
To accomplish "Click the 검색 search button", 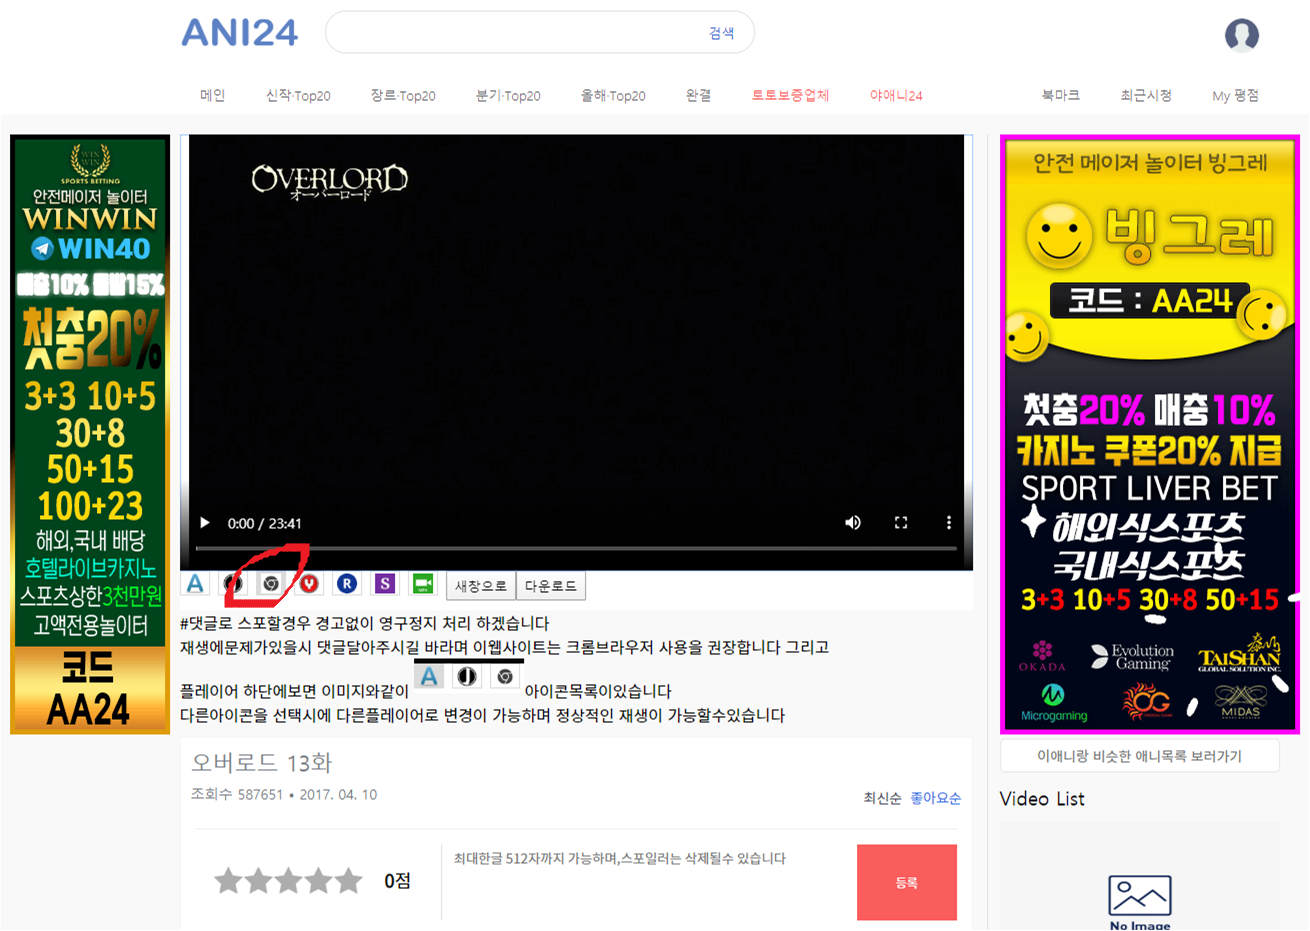I will [x=722, y=33].
